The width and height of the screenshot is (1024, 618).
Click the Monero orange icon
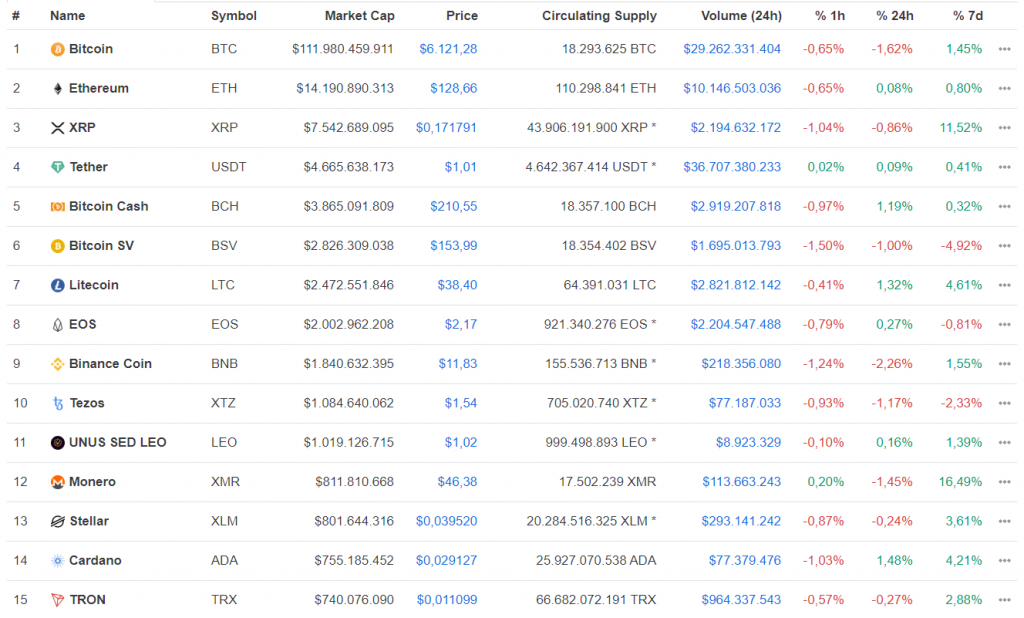click(x=58, y=482)
